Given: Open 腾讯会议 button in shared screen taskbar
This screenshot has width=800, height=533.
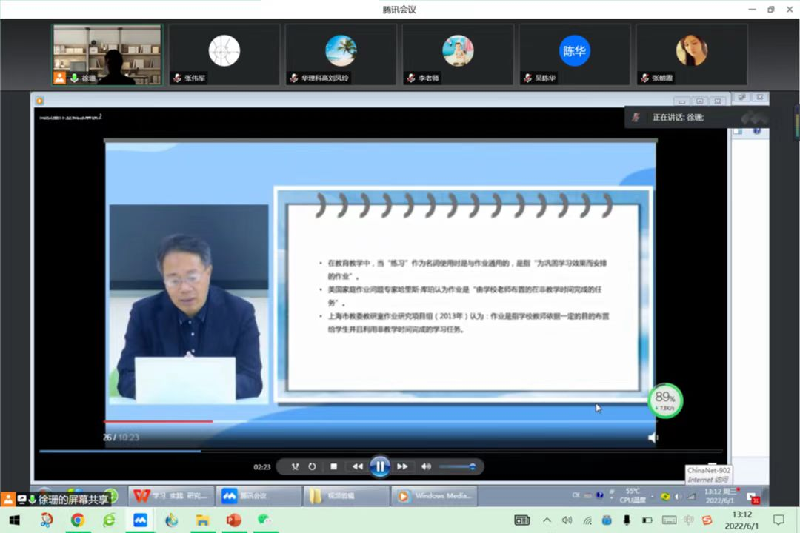Looking at the screenshot, I should 258,496.
